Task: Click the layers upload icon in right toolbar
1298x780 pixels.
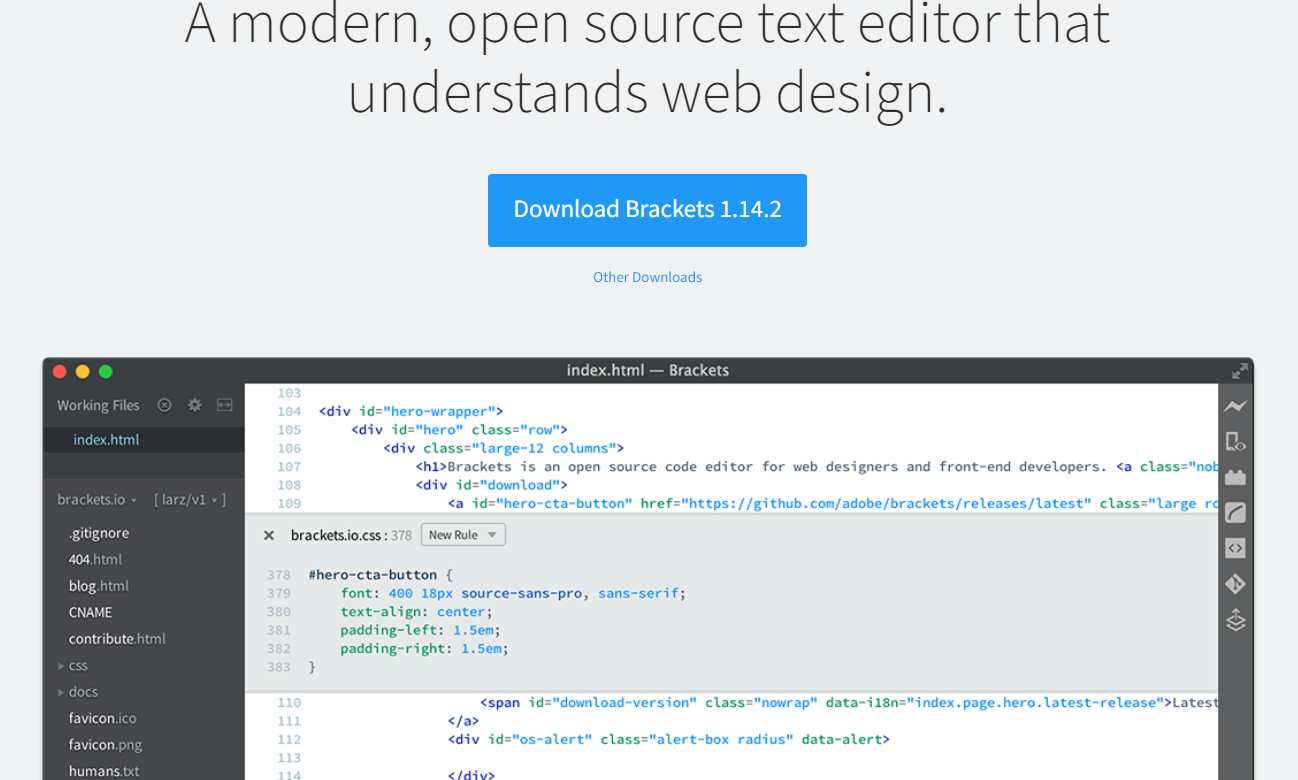Action: [x=1235, y=620]
